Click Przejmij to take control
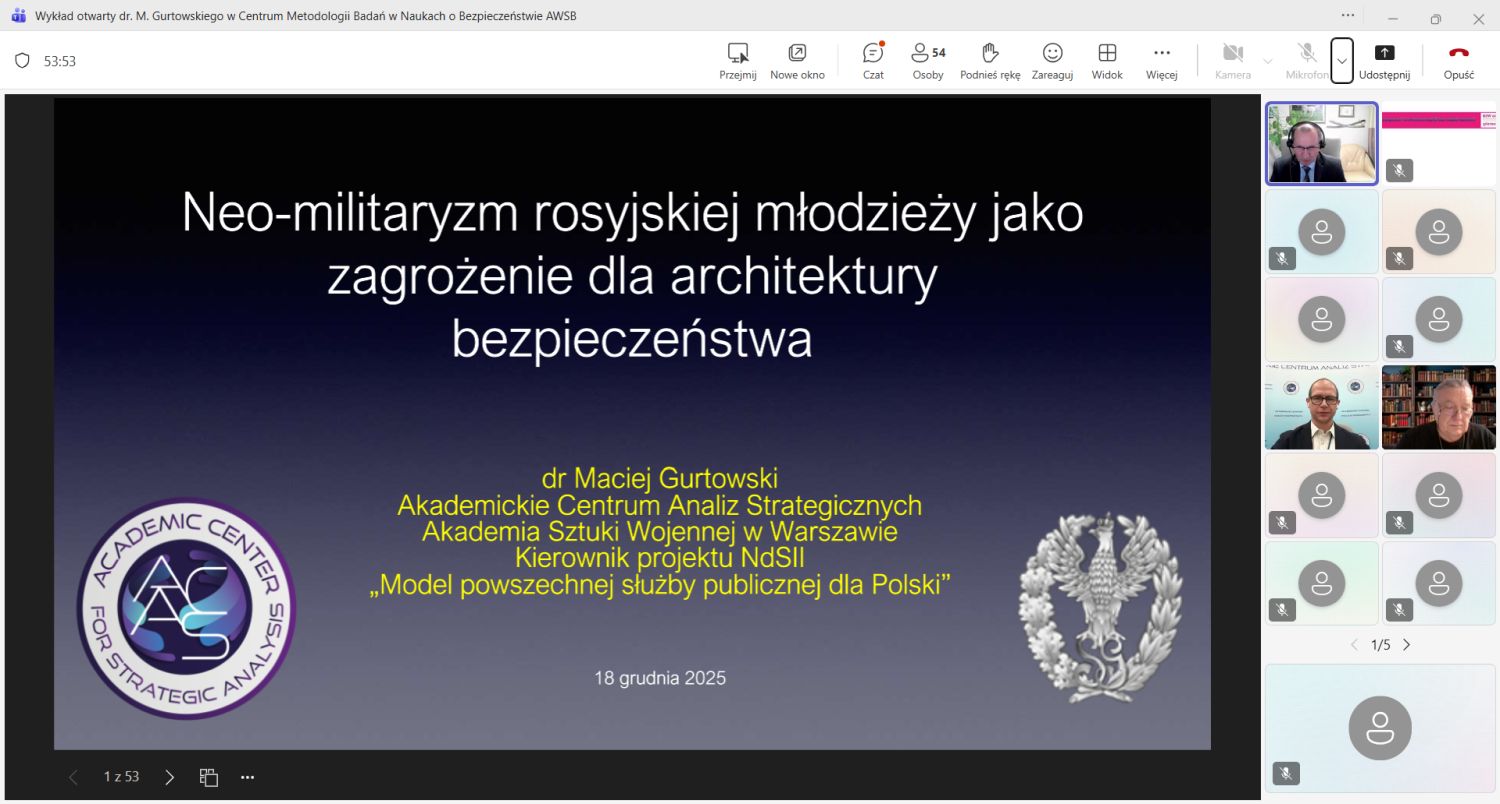This screenshot has height=804, width=1500. [737, 61]
